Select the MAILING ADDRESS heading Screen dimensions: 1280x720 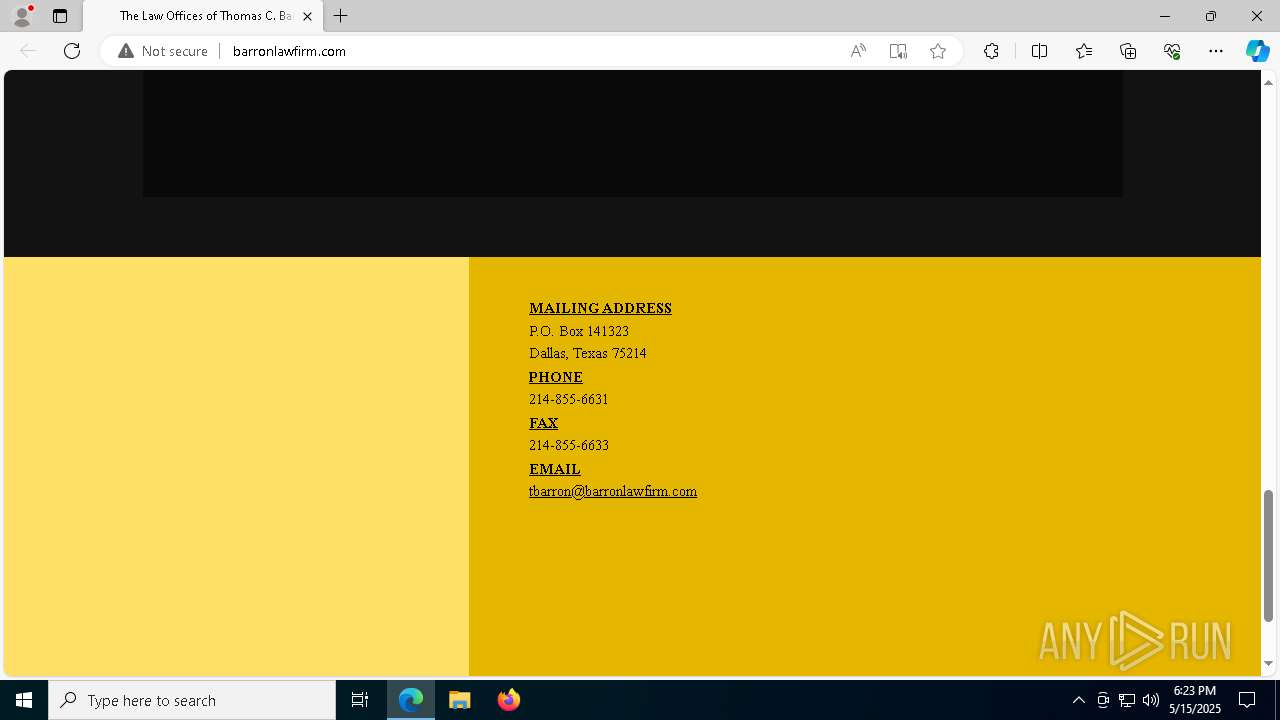tap(600, 308)
